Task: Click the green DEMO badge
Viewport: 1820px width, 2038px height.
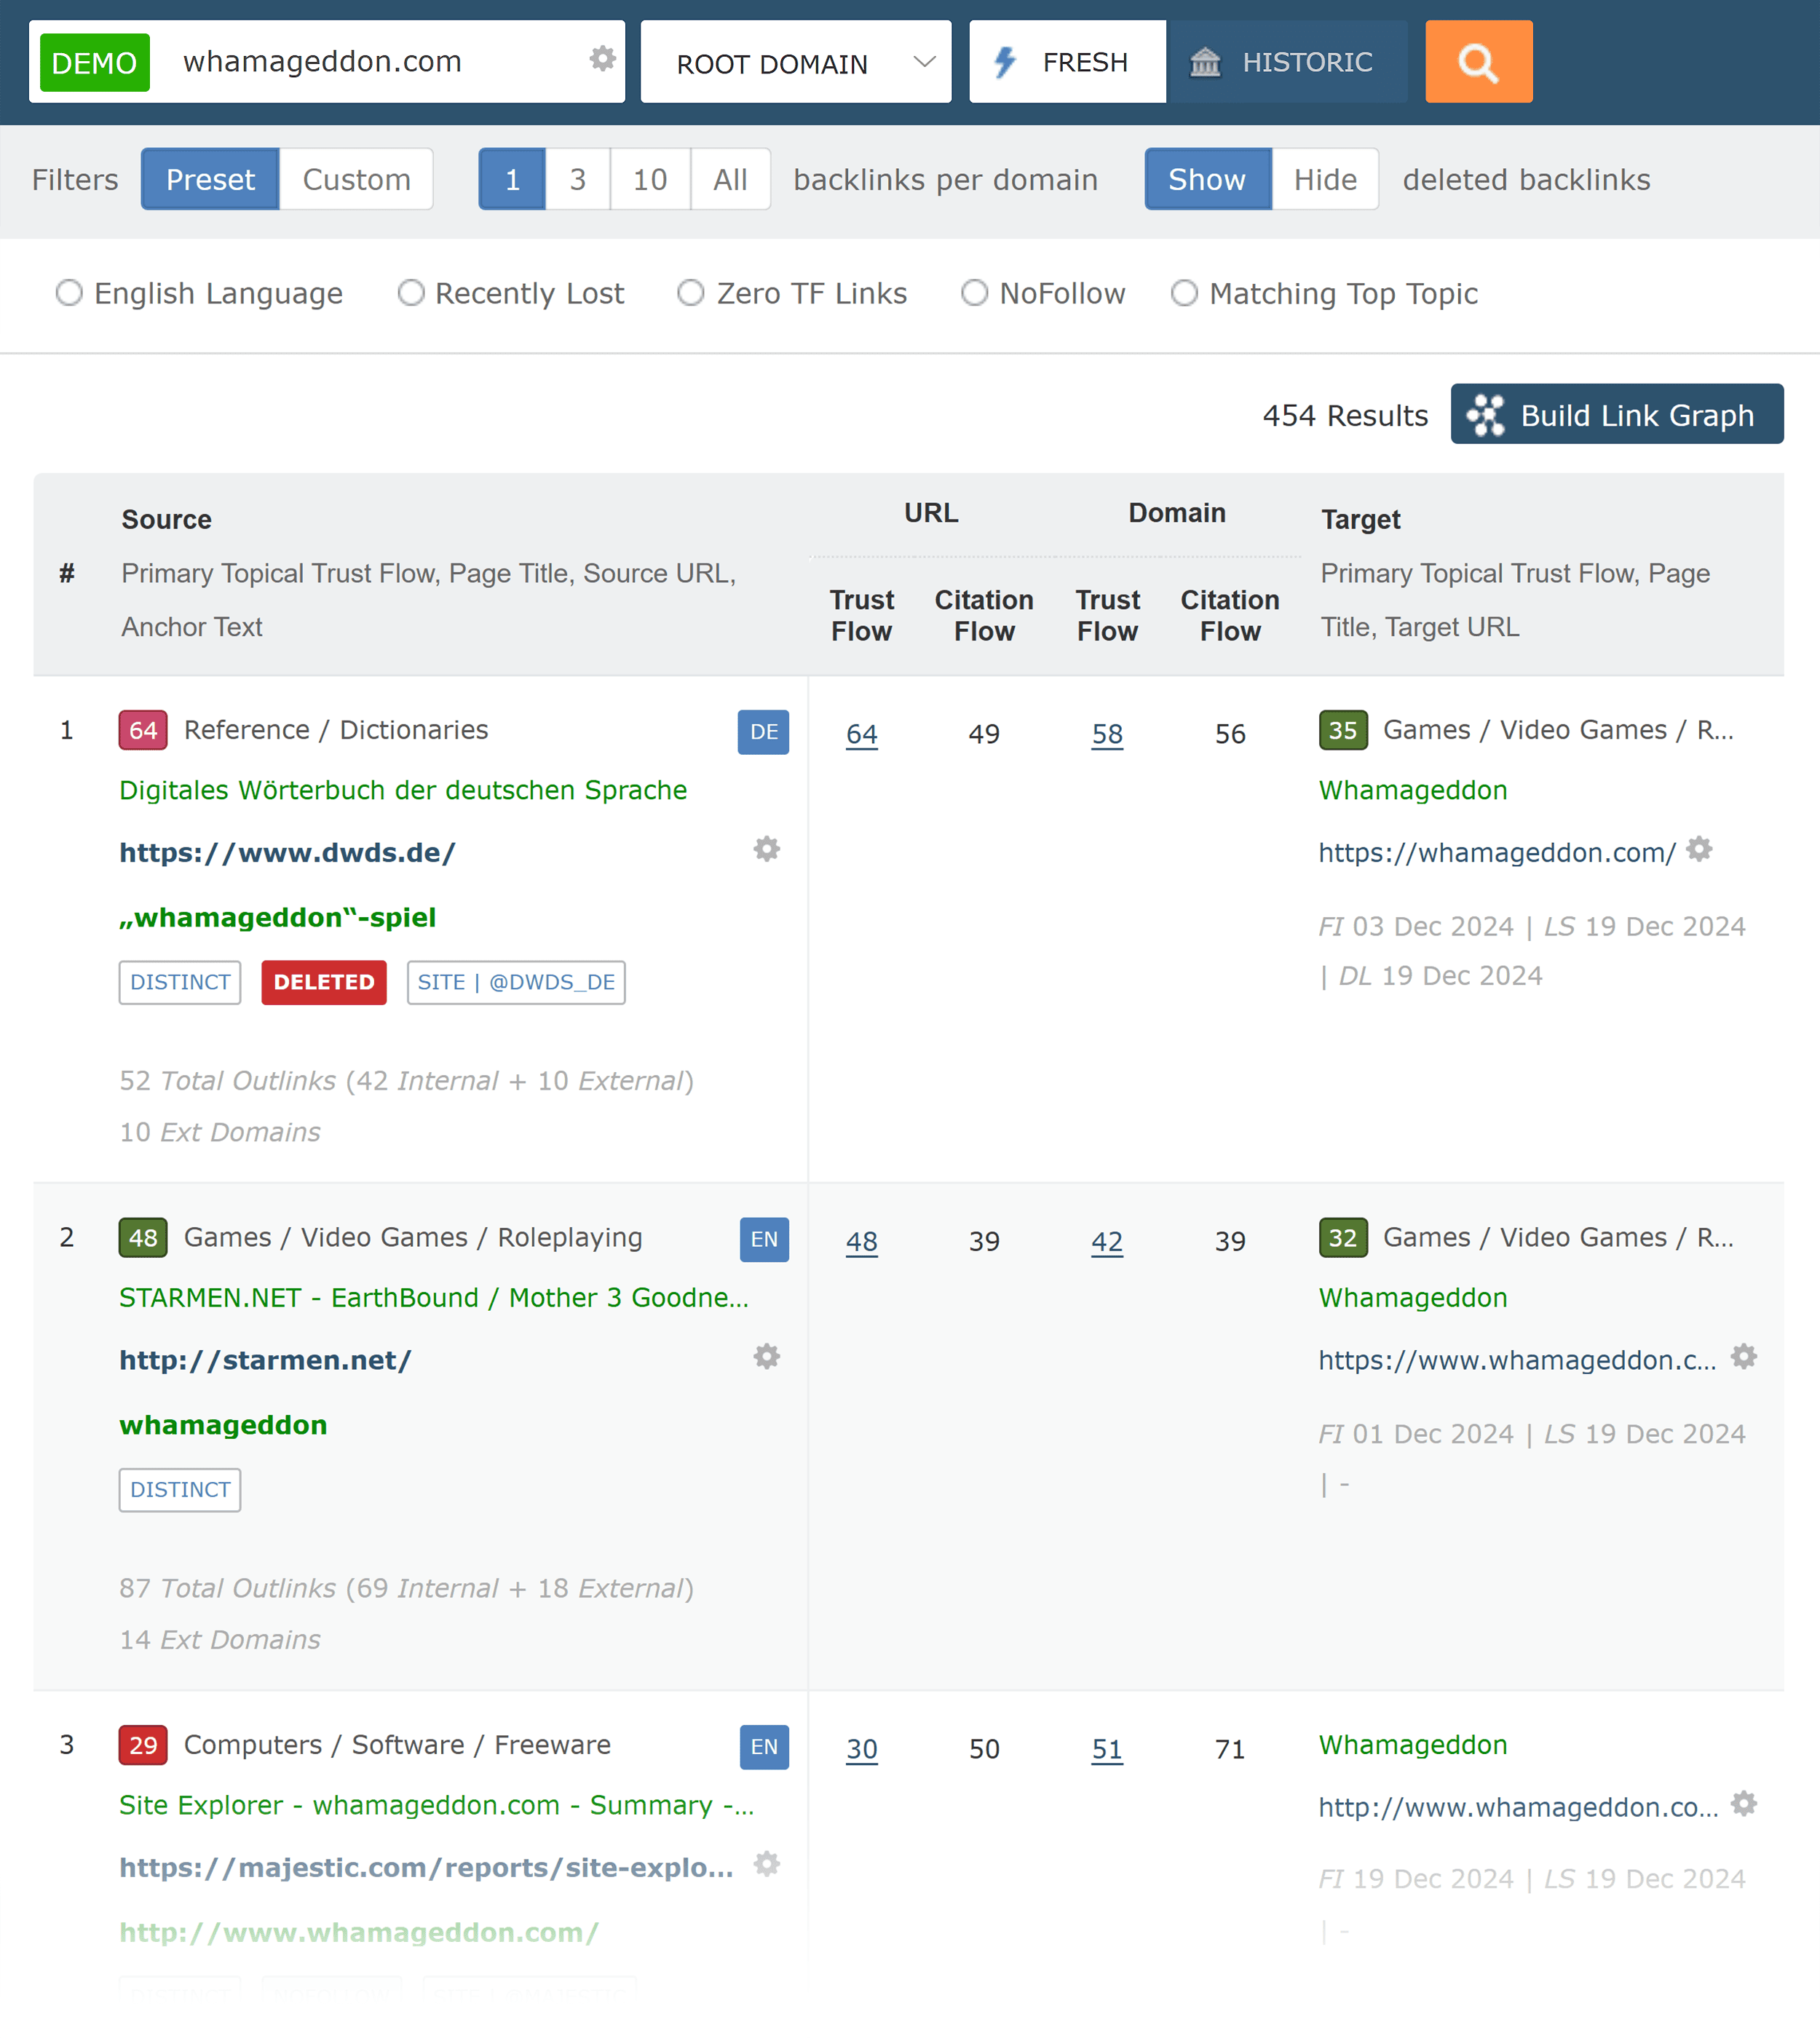Action: click(95, 63)
